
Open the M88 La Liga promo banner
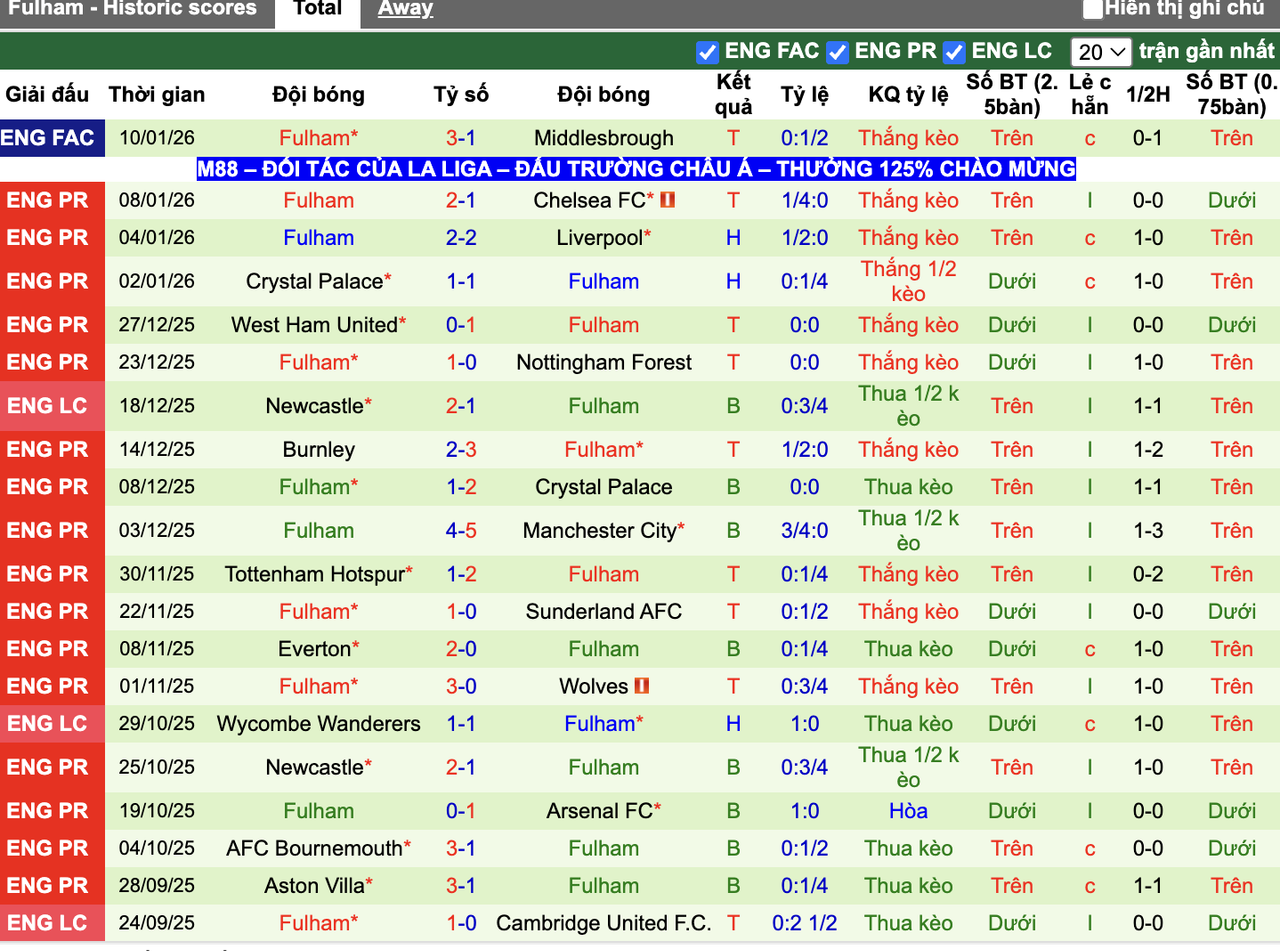tap(636, 169)
